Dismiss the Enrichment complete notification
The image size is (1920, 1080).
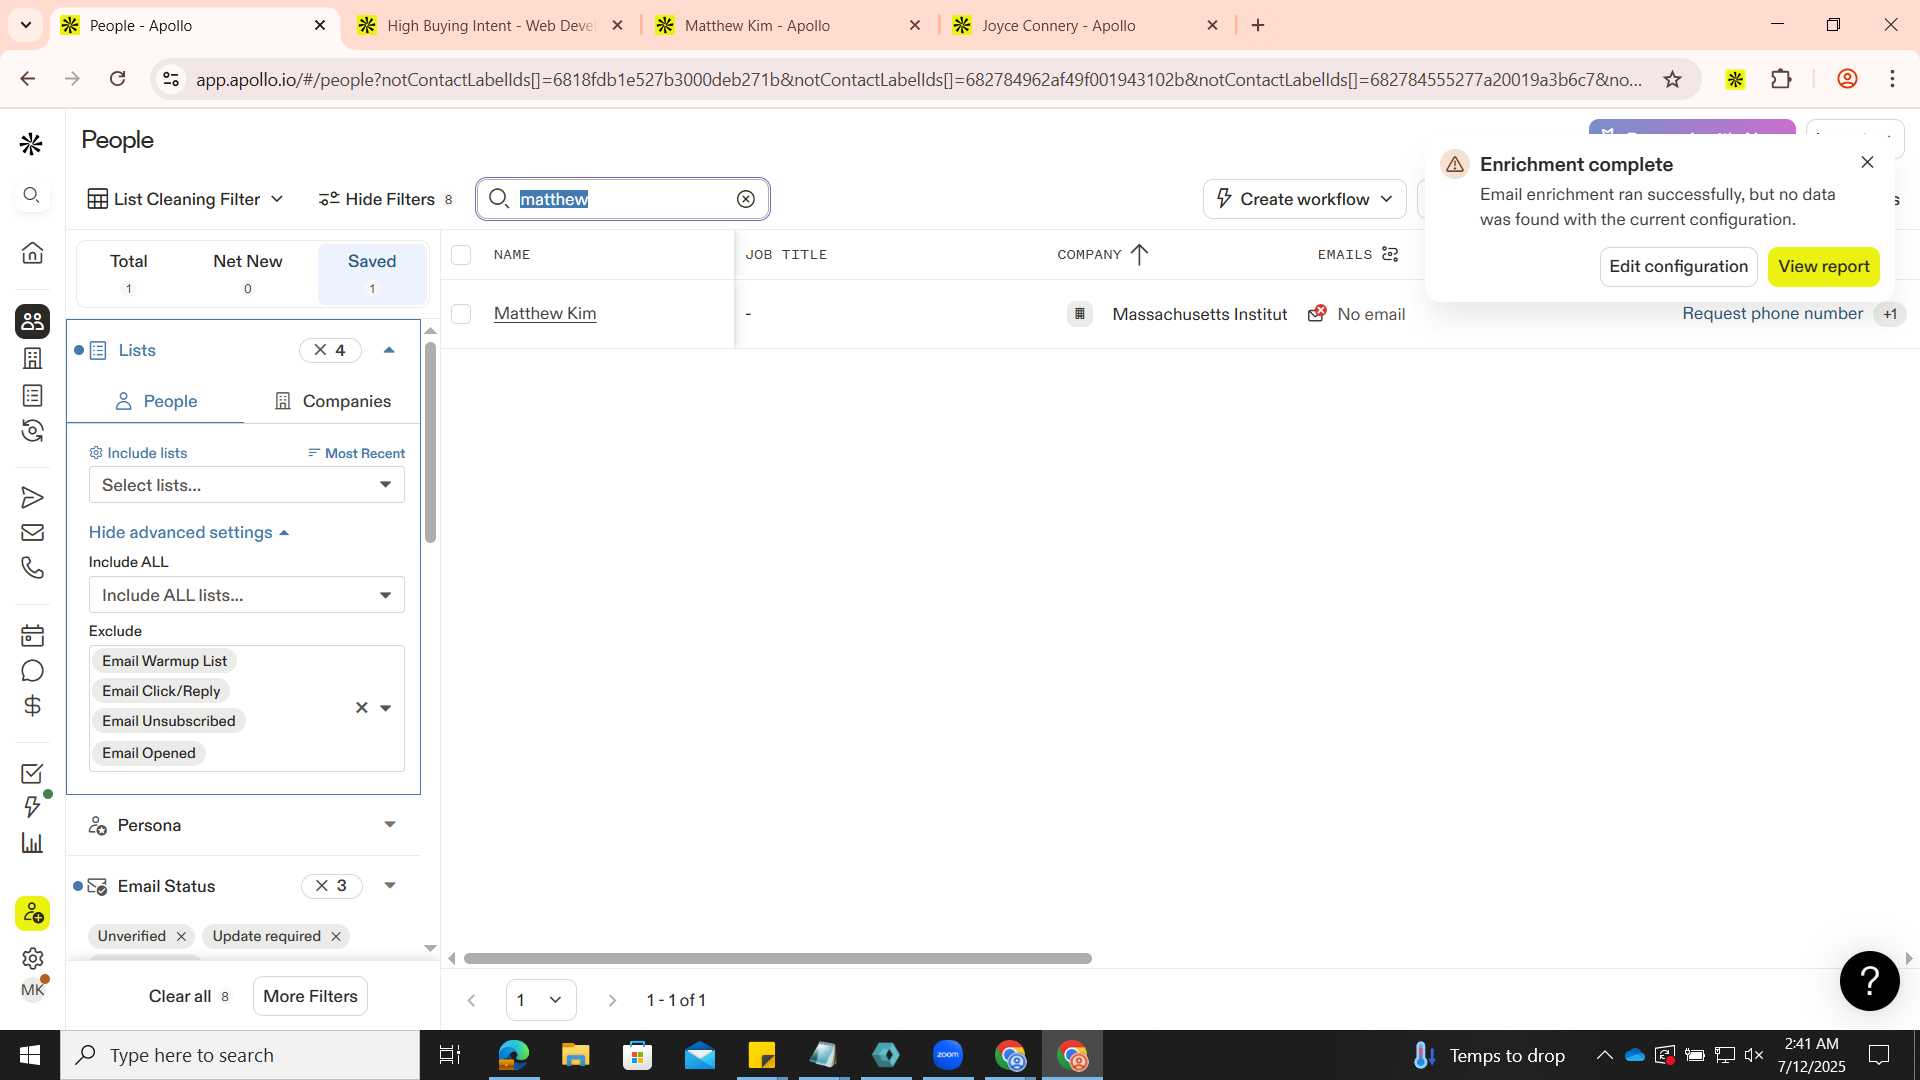(x=1867, y=162)
